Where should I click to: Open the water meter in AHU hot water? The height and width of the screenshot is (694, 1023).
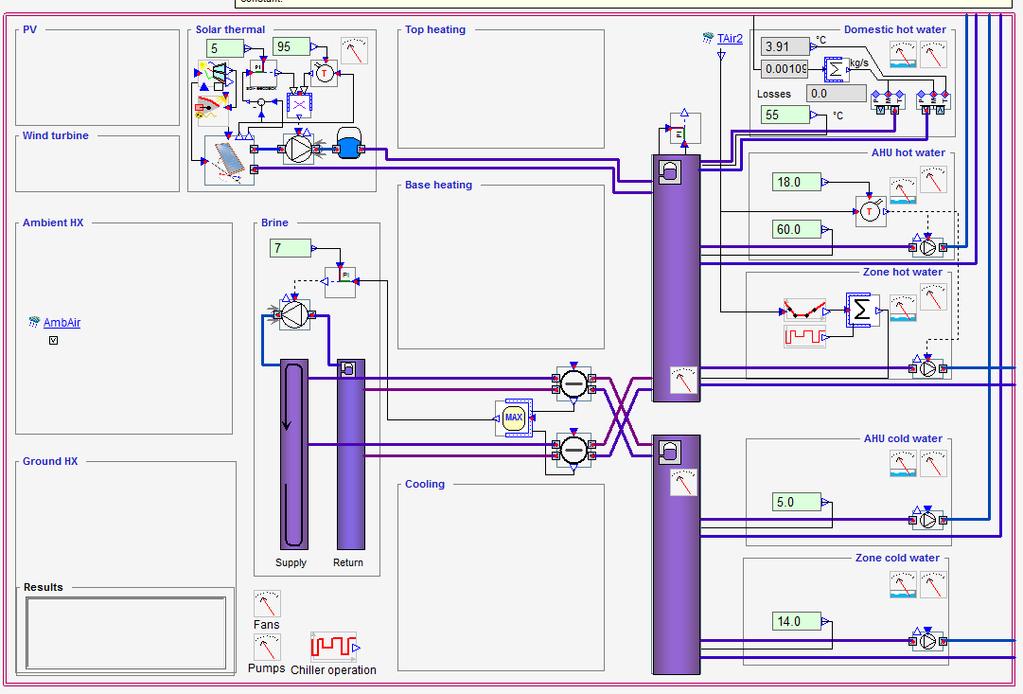(903, 190)
